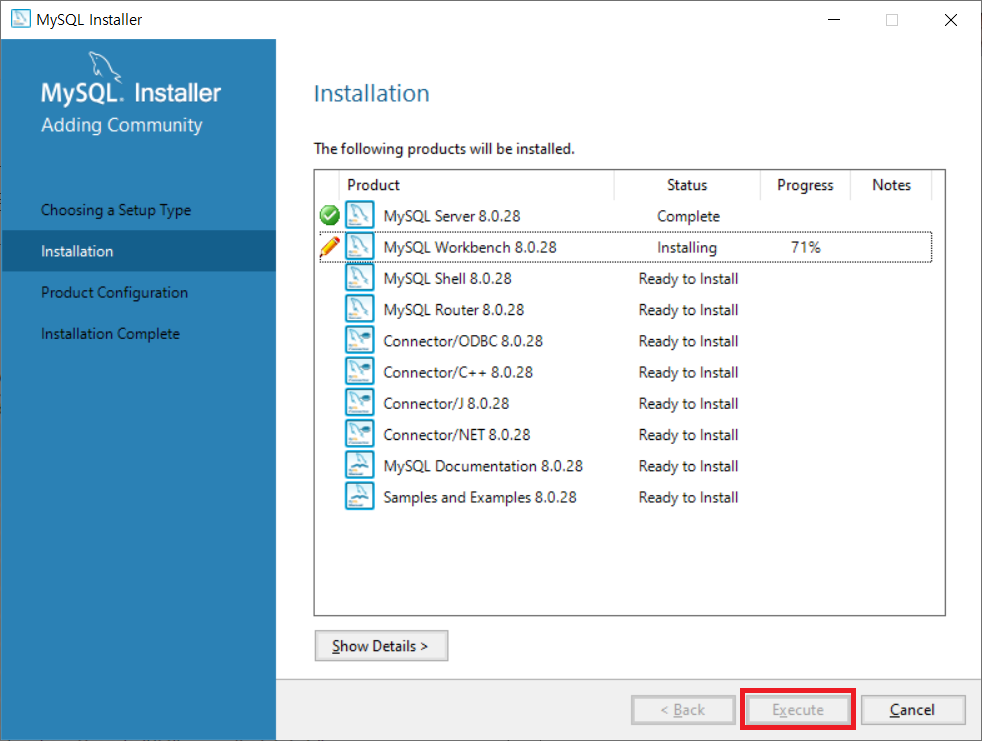
Task: Click the MySQL Server 8.0.28 product icon
Action: [359, 215]
